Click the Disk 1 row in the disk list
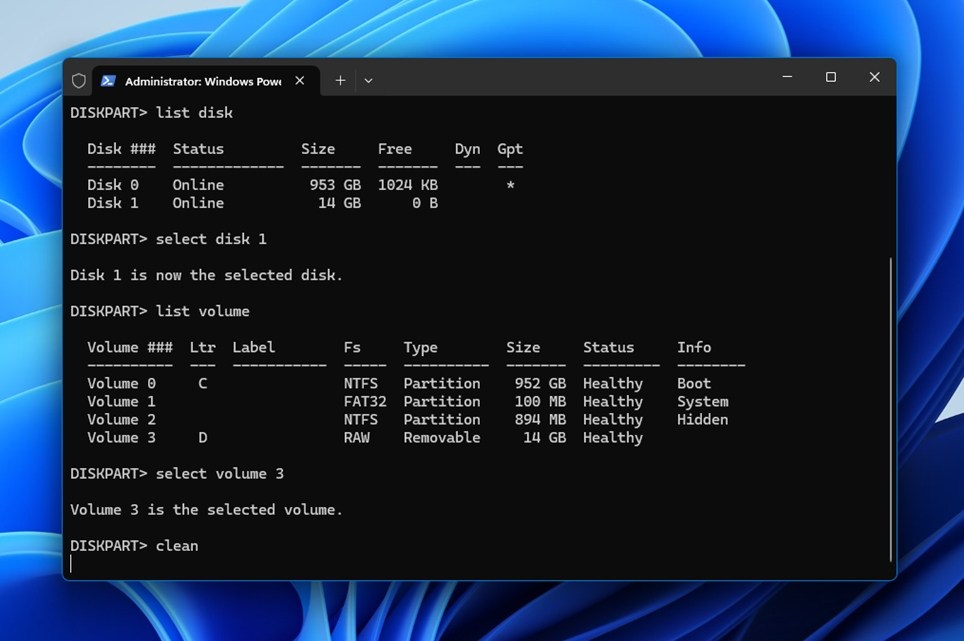Viewport: 964px width, 641px height. coord(263,203)
